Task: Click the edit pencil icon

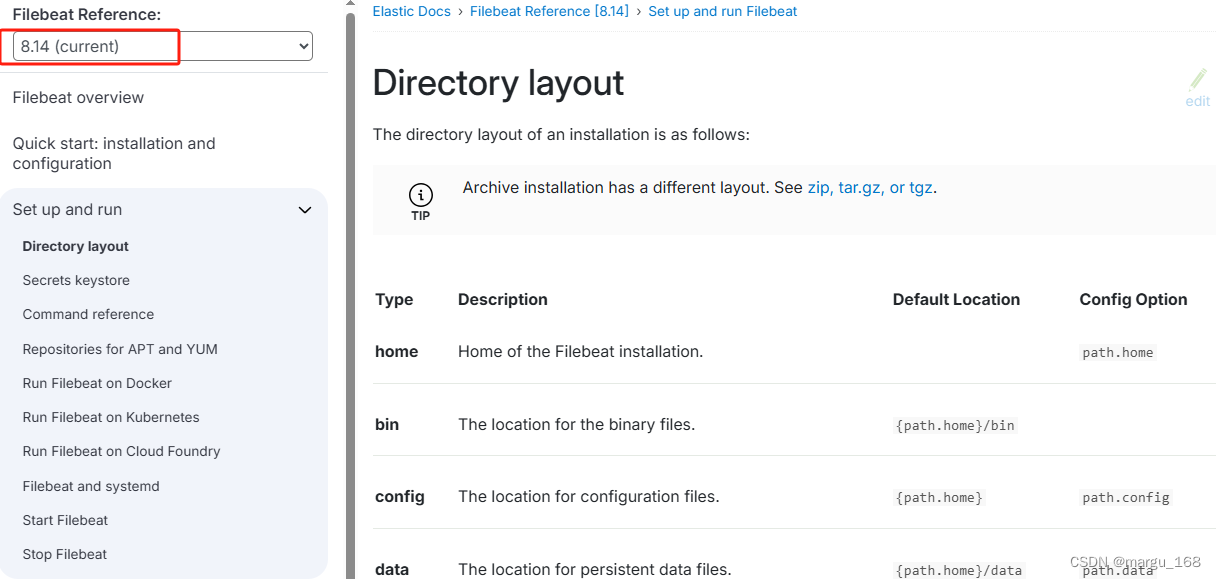Action: pos(1198,80)
